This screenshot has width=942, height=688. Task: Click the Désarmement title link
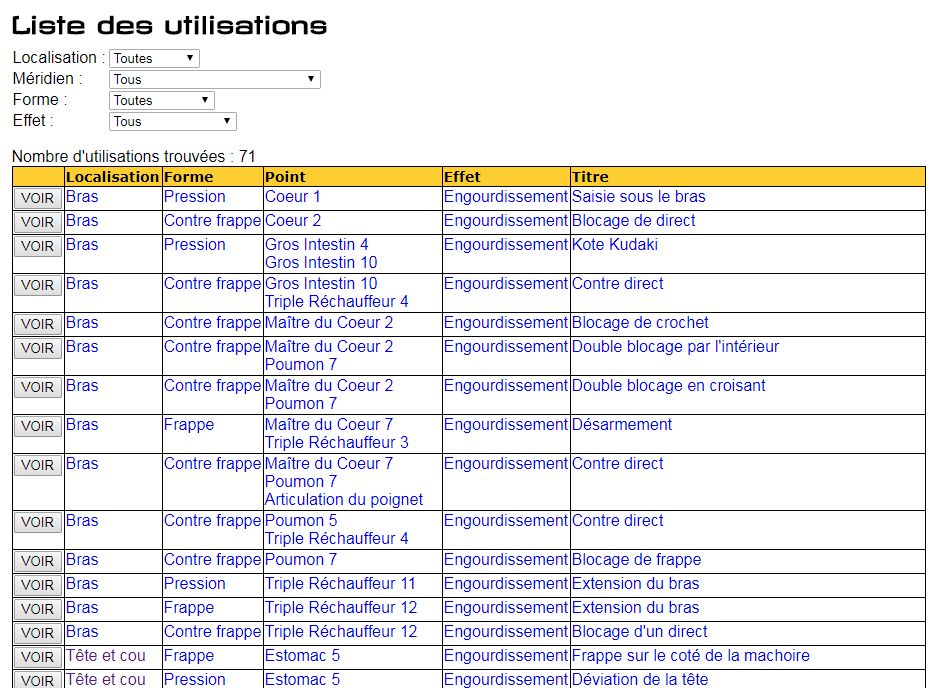click(621, 425)
